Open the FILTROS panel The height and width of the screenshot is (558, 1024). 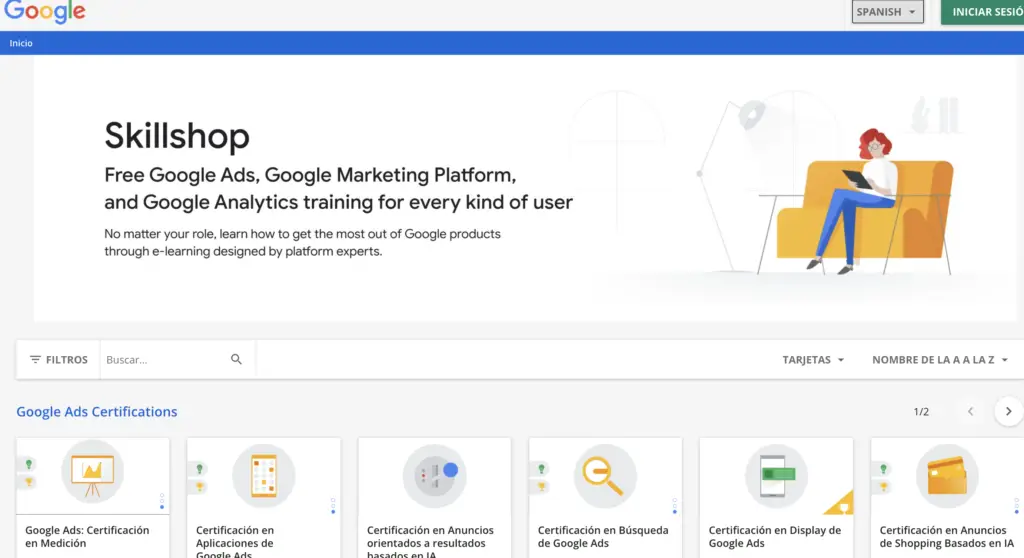coord(58,359)
